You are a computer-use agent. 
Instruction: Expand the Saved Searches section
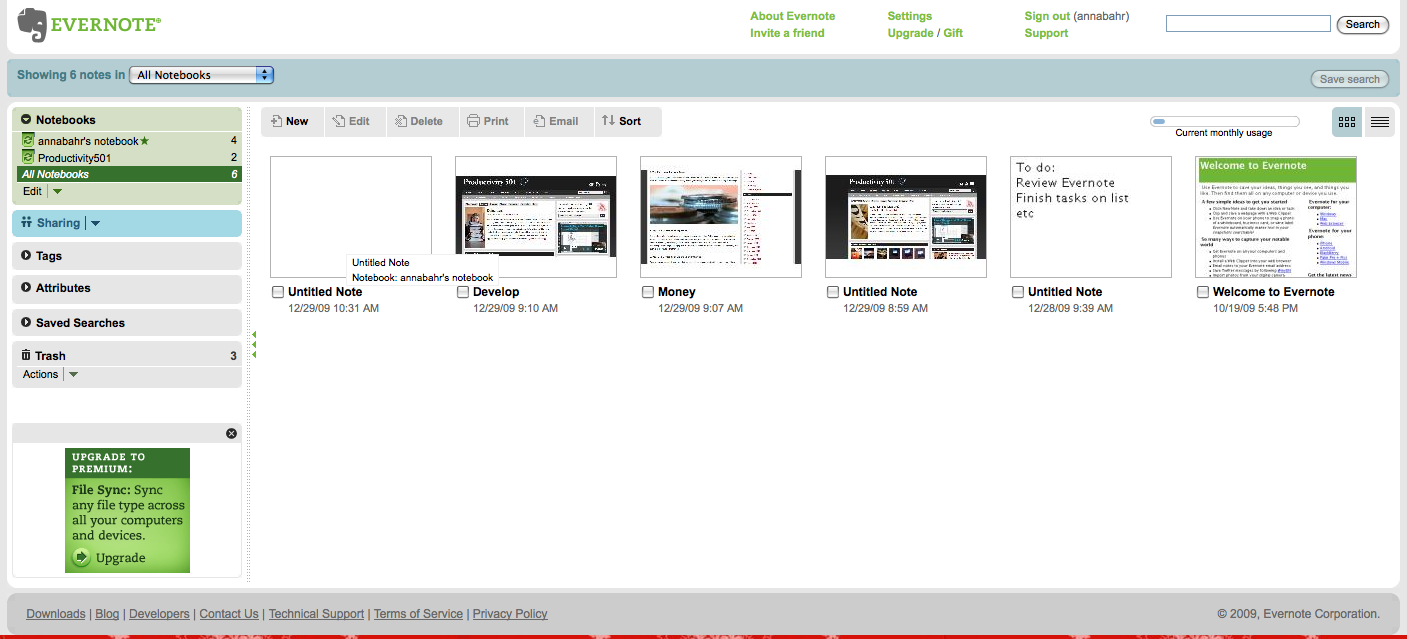[26, 323]
